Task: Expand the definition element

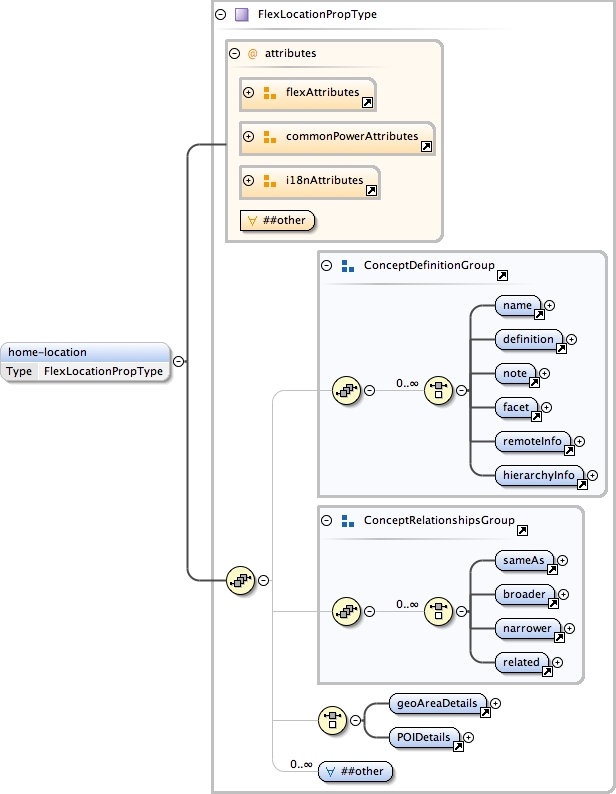Action: point(572,340)
